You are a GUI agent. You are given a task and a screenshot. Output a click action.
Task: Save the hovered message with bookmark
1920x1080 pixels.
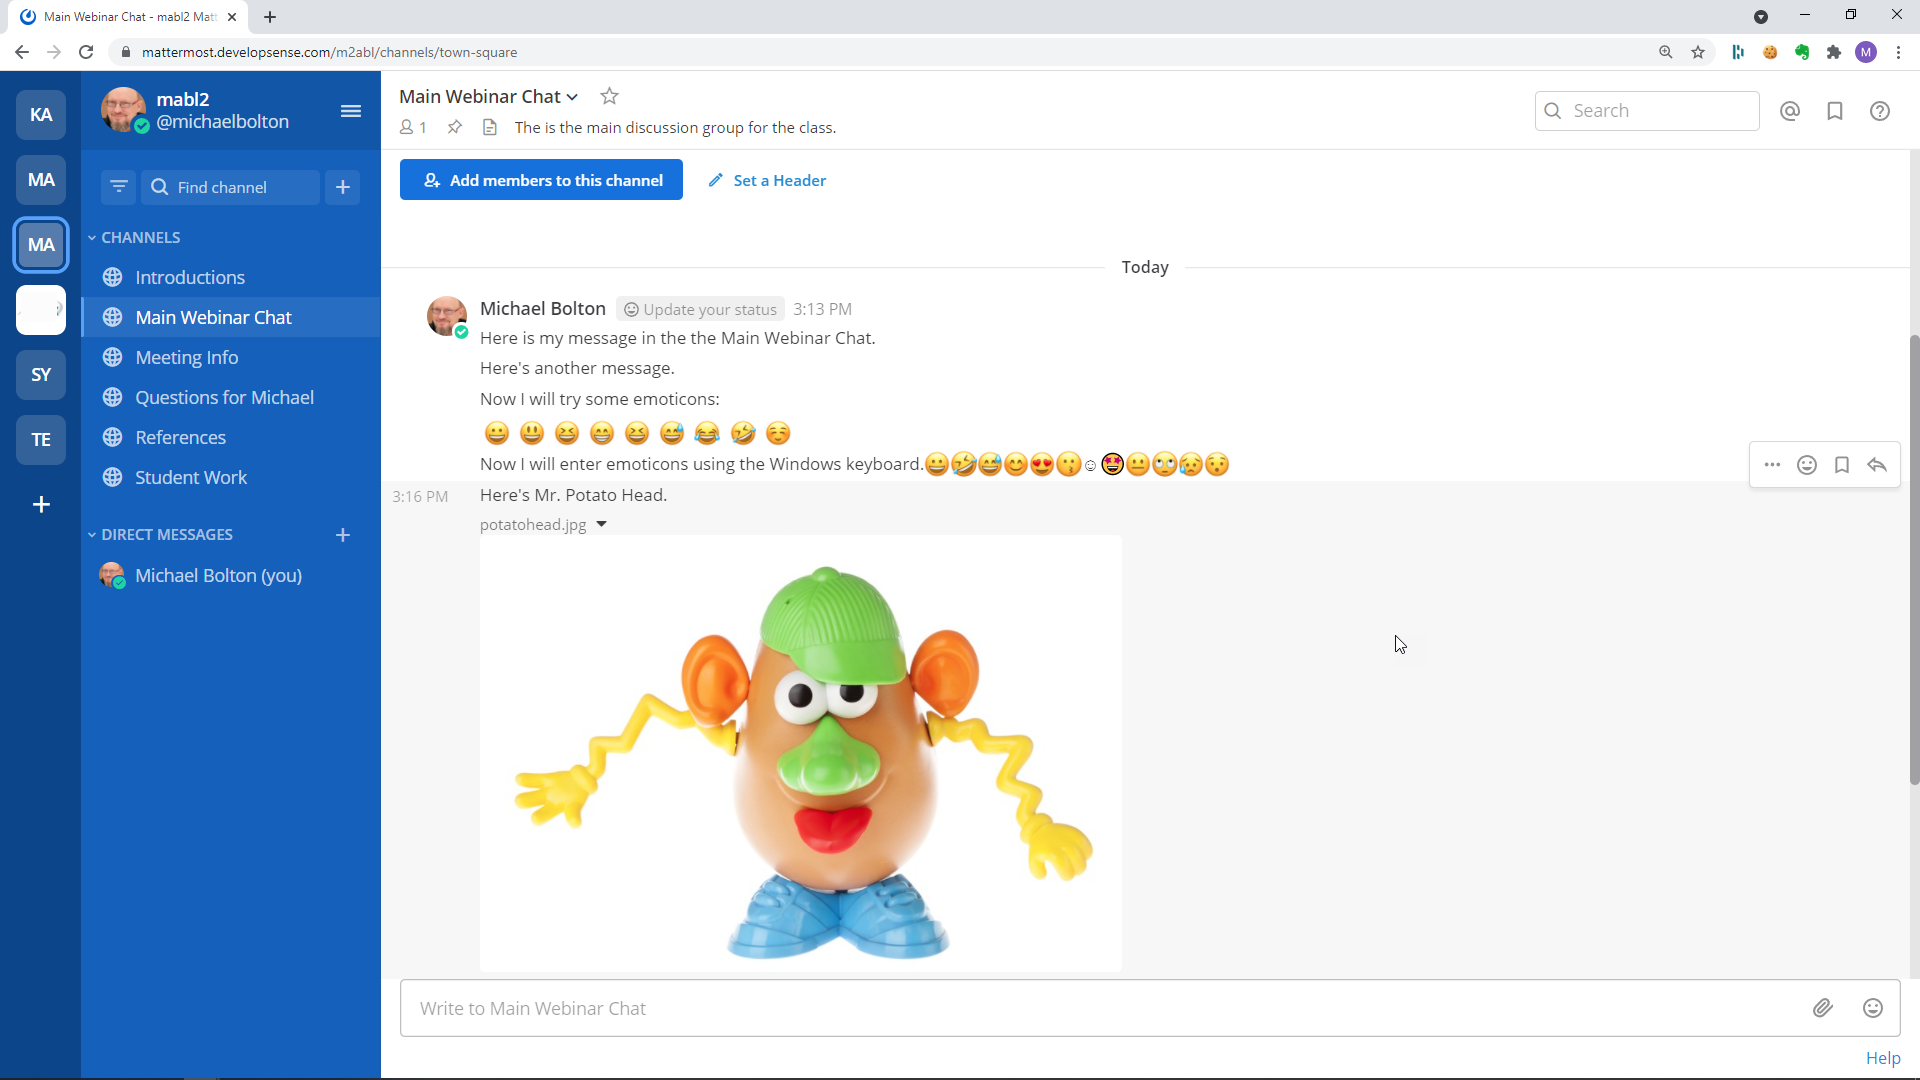click(x=1842, y=465)
